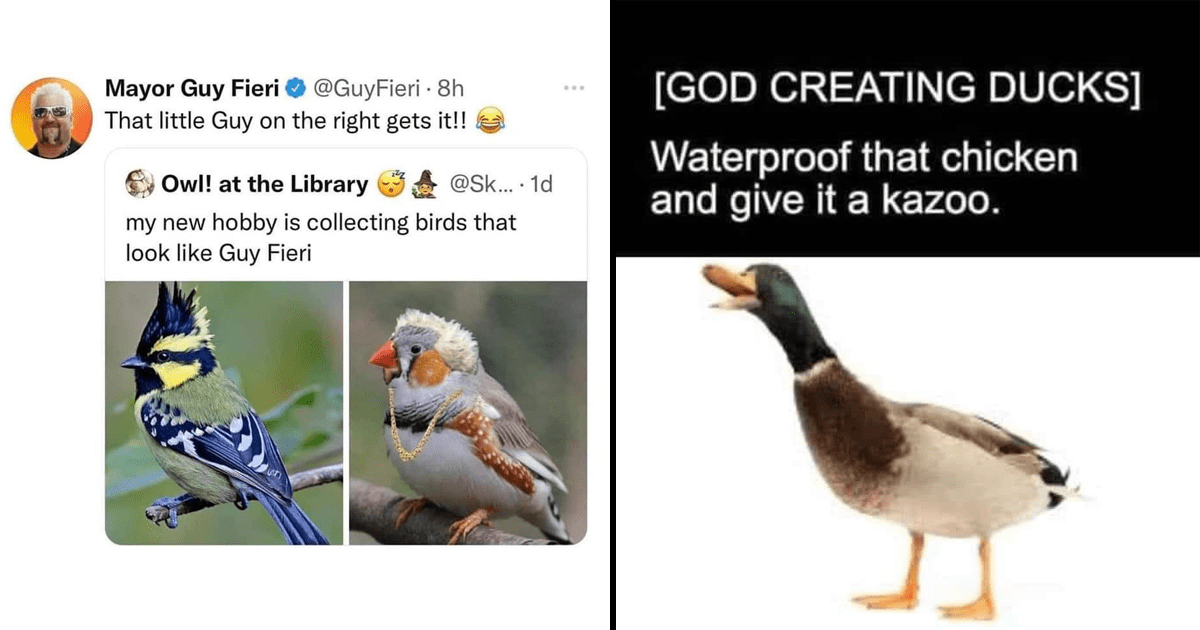Click the mallard duck image

(890, 438)
